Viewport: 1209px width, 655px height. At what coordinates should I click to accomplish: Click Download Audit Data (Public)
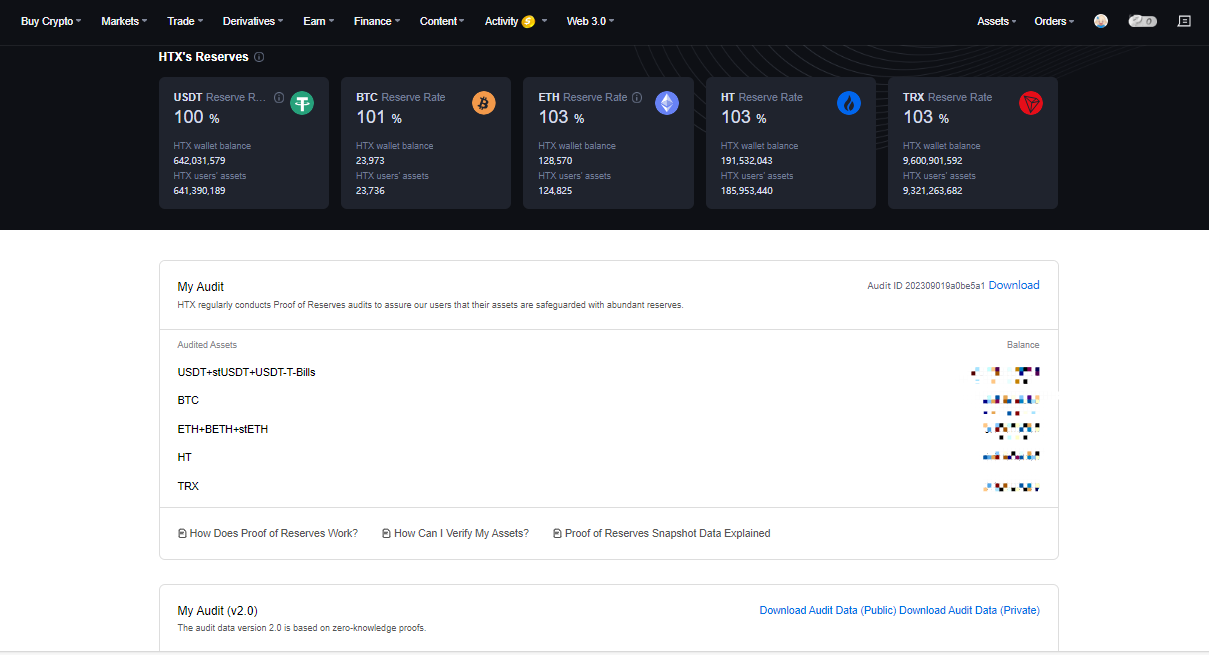point(828,610)
